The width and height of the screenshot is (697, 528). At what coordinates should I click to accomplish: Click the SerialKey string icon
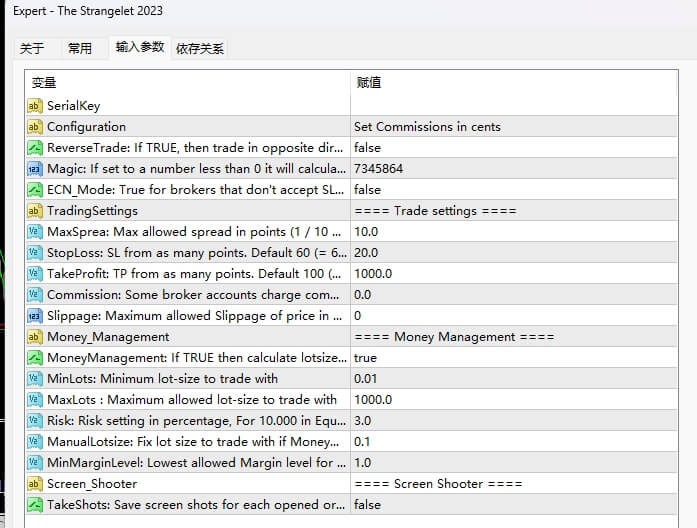35,106
